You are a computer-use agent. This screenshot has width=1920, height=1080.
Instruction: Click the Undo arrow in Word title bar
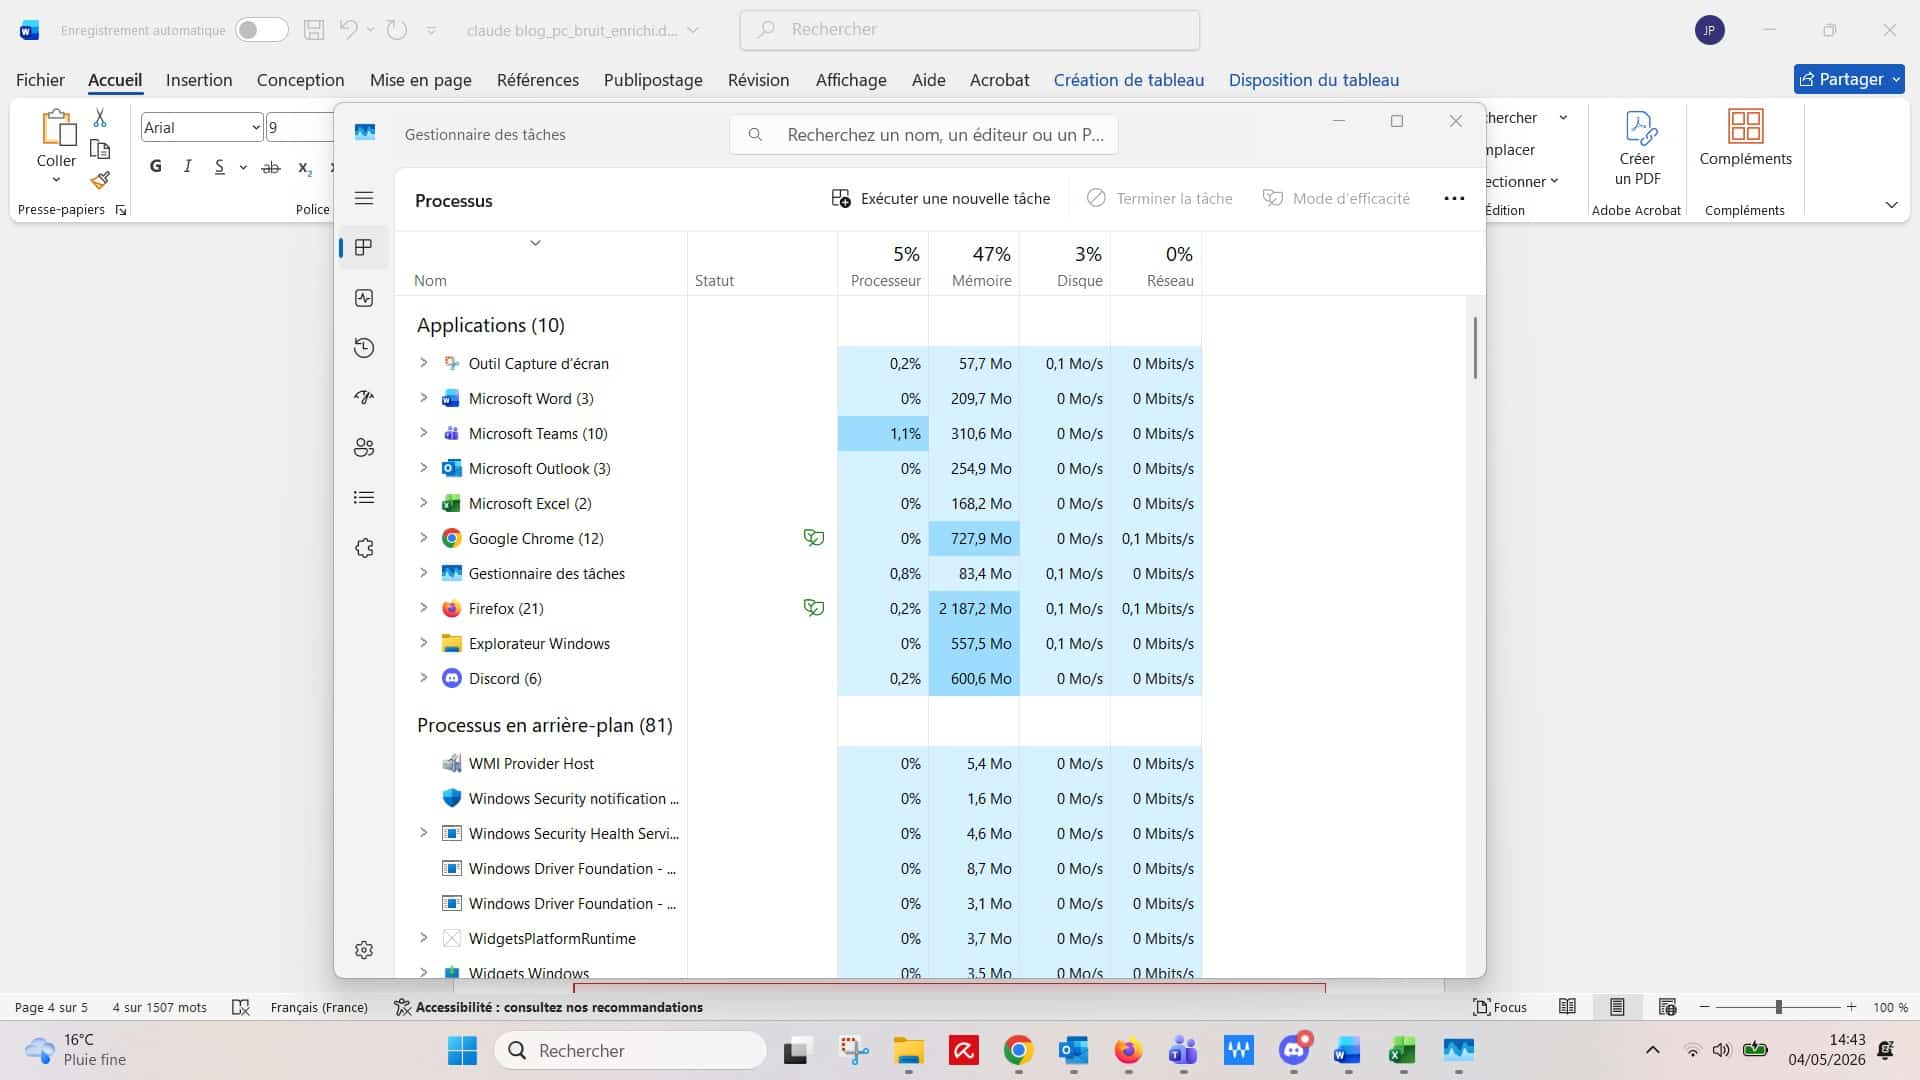click(x=348, y=30)
